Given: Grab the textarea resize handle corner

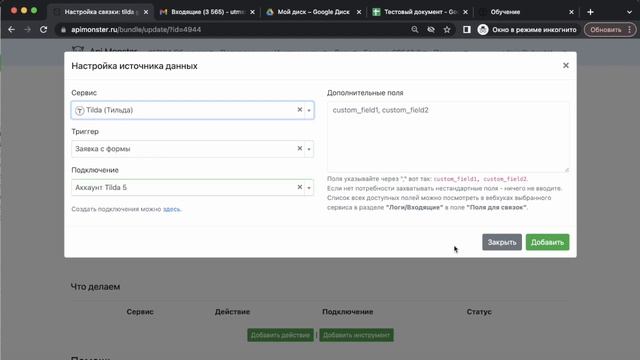Looking at the screenshot, I should (567, 169).
